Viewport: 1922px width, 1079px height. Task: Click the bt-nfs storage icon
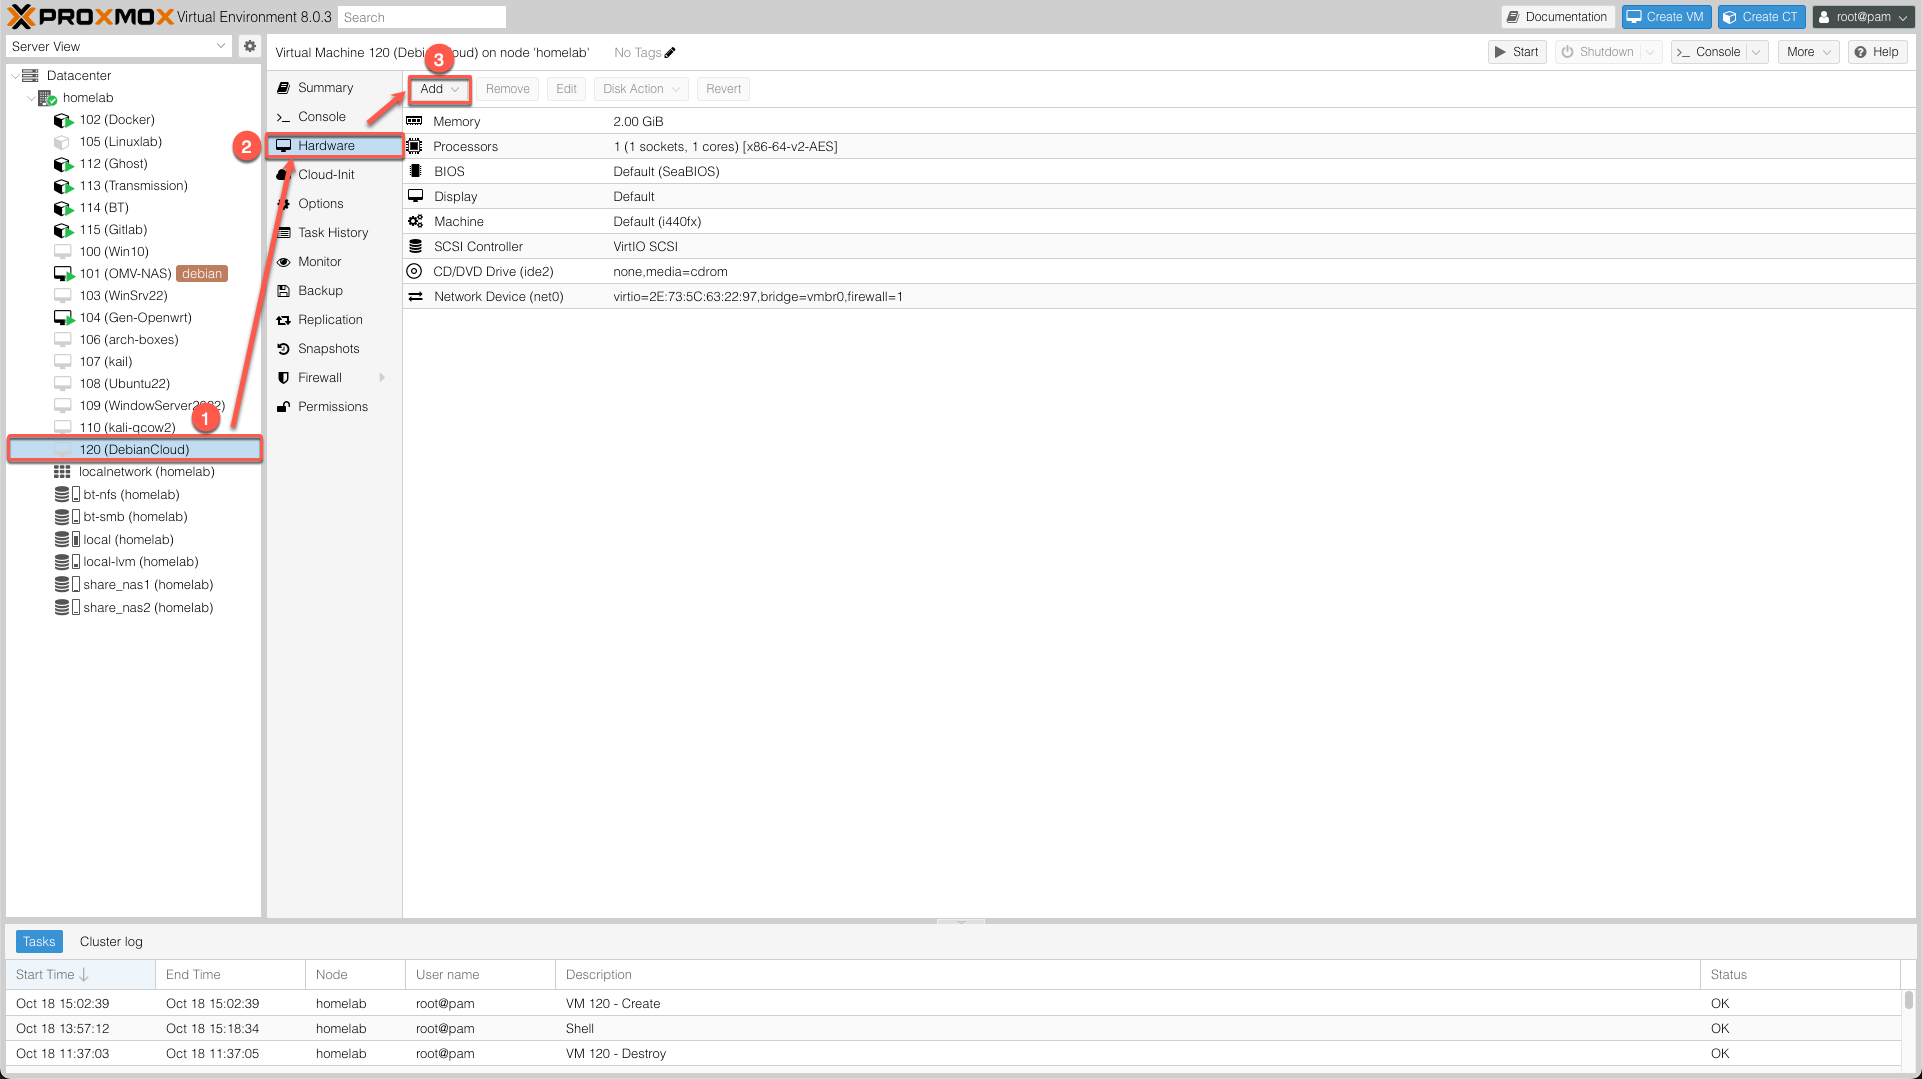[67, 494]
